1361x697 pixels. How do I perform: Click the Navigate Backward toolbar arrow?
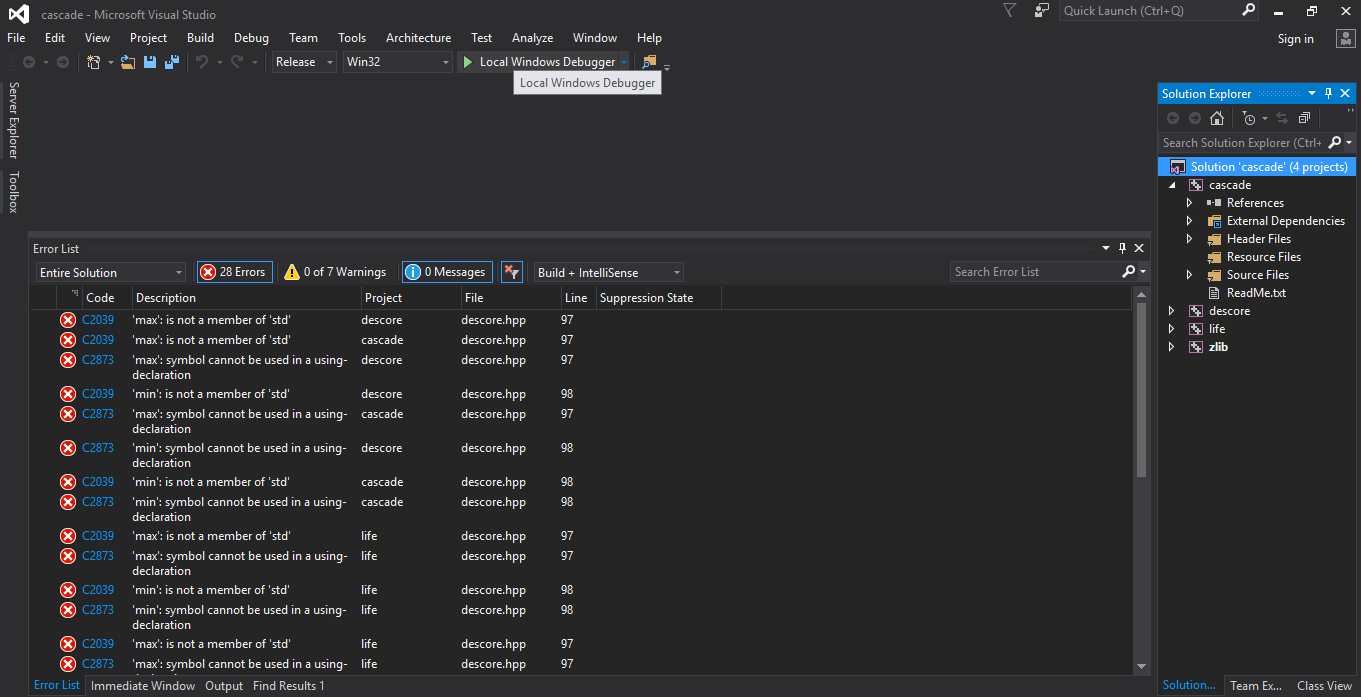[x=29, y=62]
